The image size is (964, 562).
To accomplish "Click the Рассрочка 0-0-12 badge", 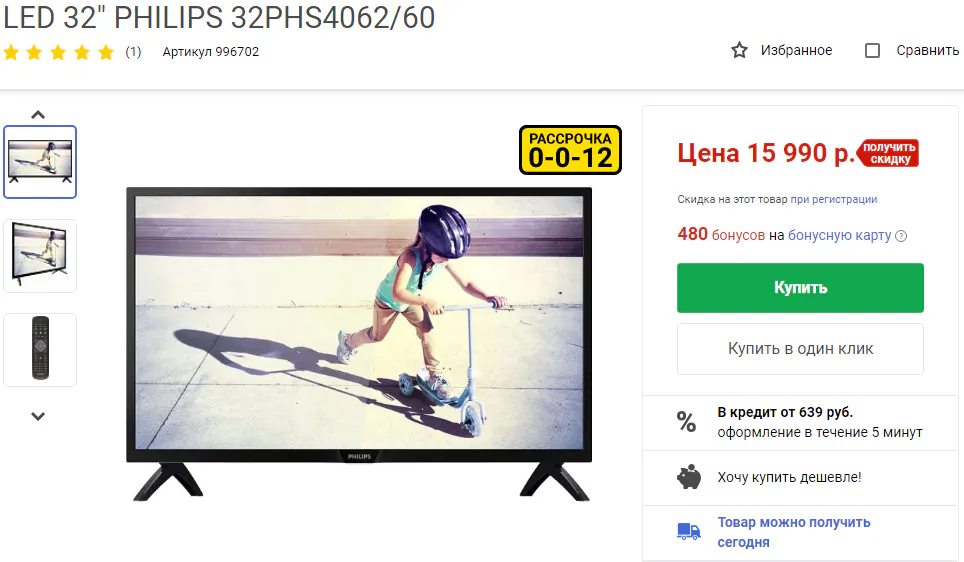I will 571,150.
